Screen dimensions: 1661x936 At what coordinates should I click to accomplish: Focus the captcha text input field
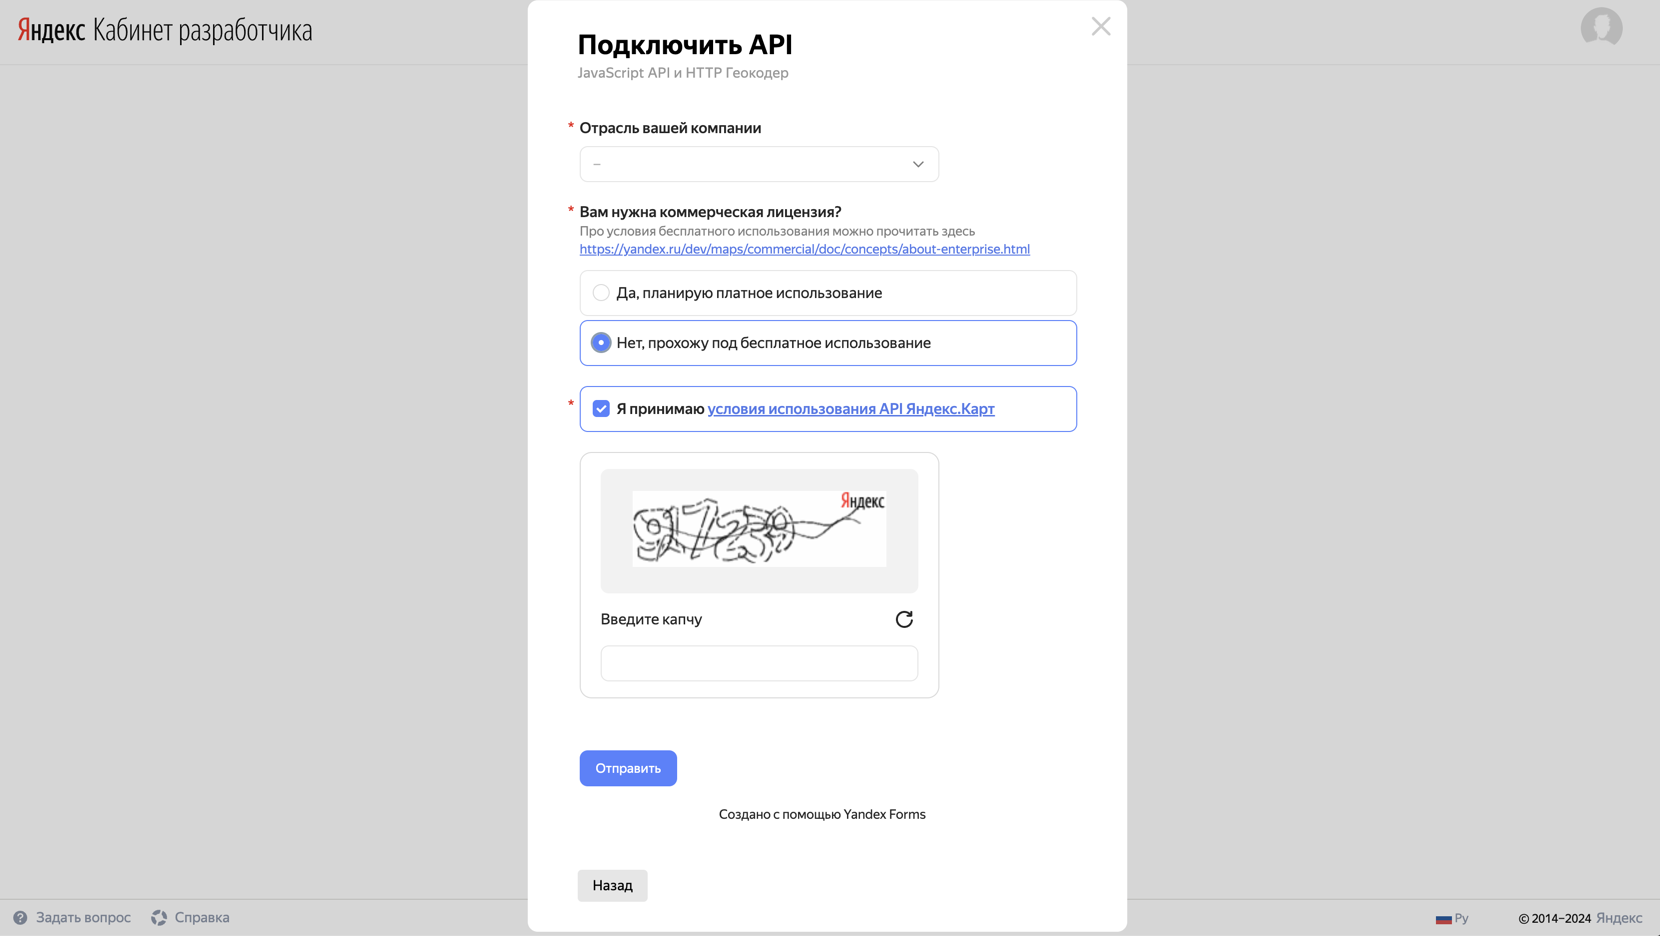point(759,663)
